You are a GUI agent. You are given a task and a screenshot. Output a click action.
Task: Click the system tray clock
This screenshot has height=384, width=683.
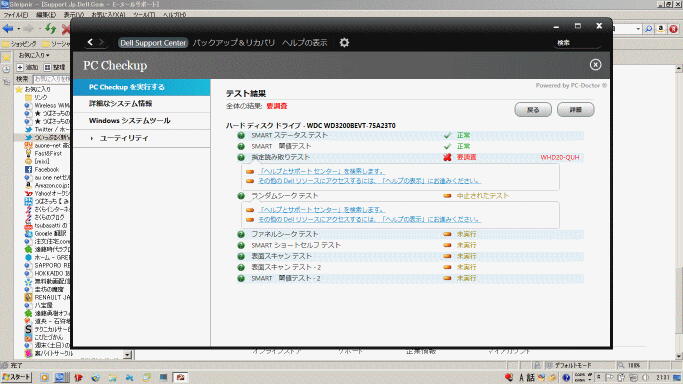tap(663, 377)
